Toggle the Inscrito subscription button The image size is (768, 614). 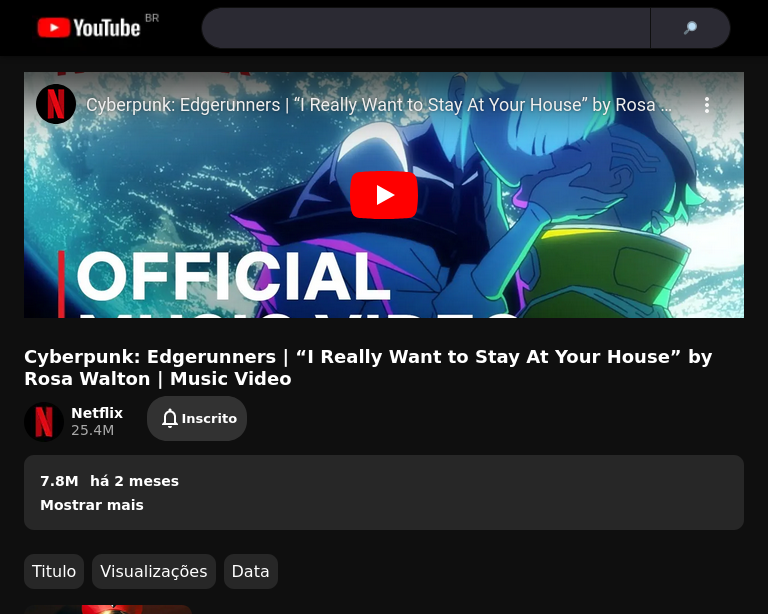(x=197, y=419)
